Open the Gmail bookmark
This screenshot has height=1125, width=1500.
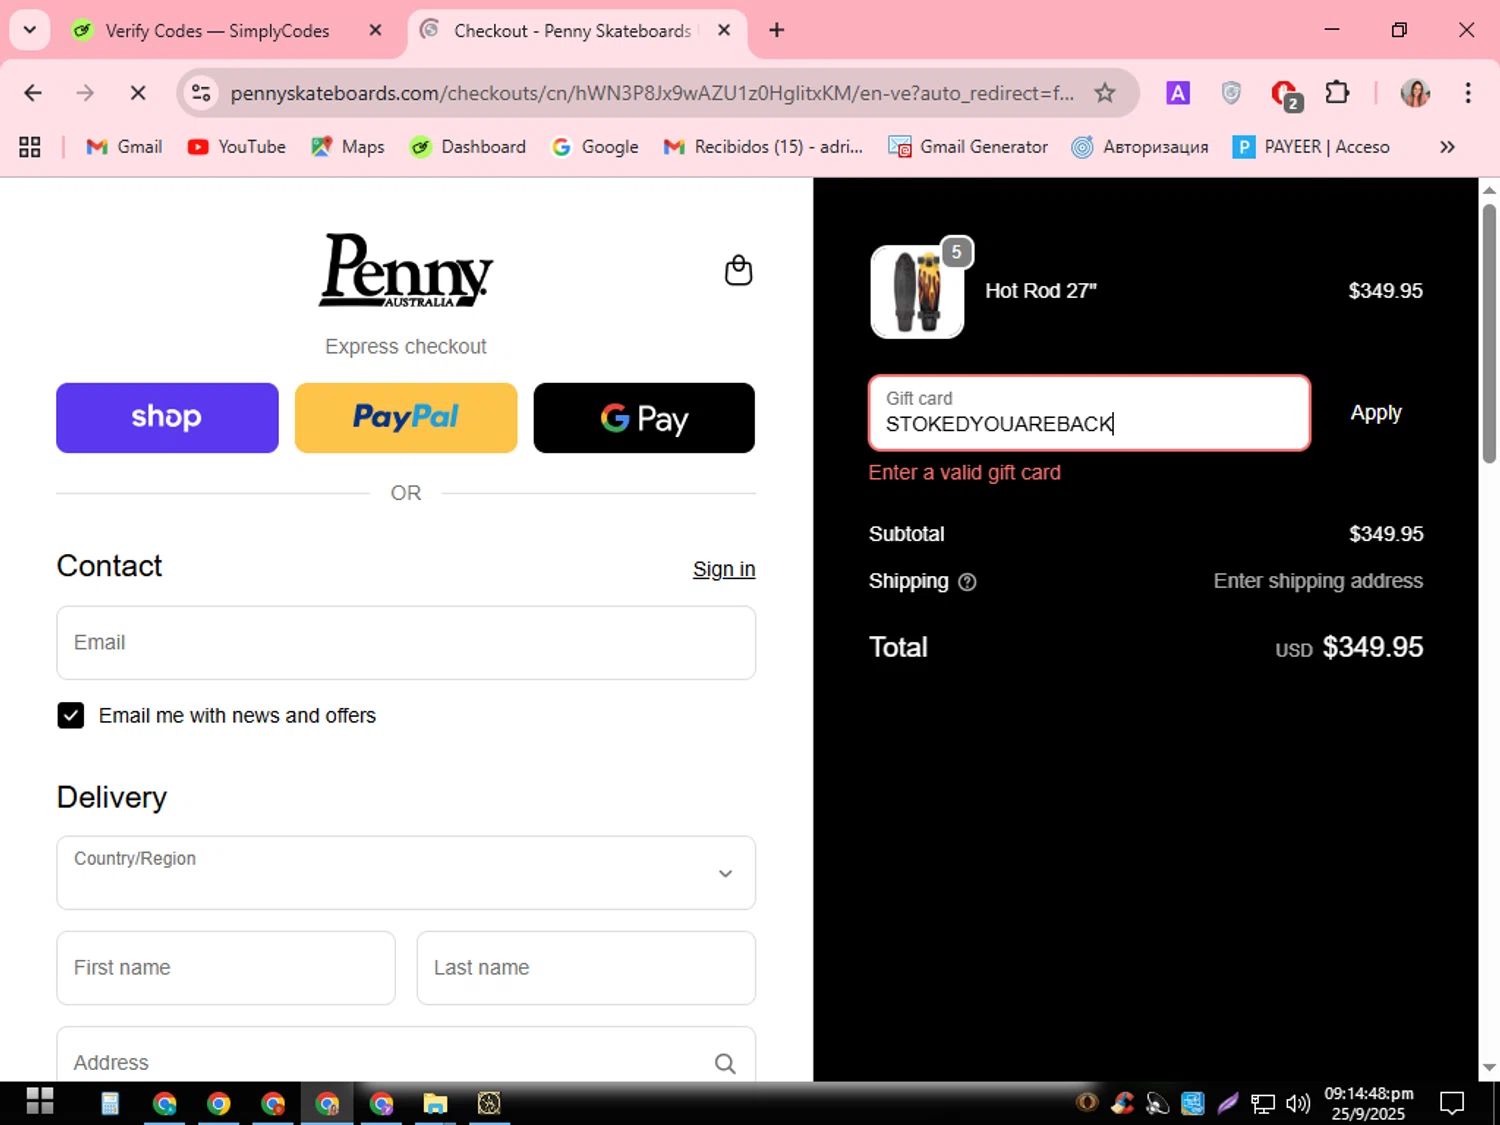(124, 147)
